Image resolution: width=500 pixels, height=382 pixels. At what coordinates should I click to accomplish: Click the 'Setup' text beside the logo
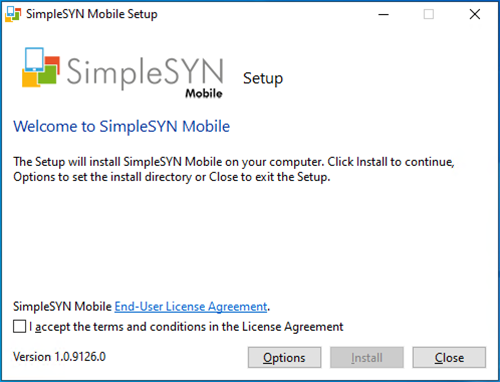263,79
